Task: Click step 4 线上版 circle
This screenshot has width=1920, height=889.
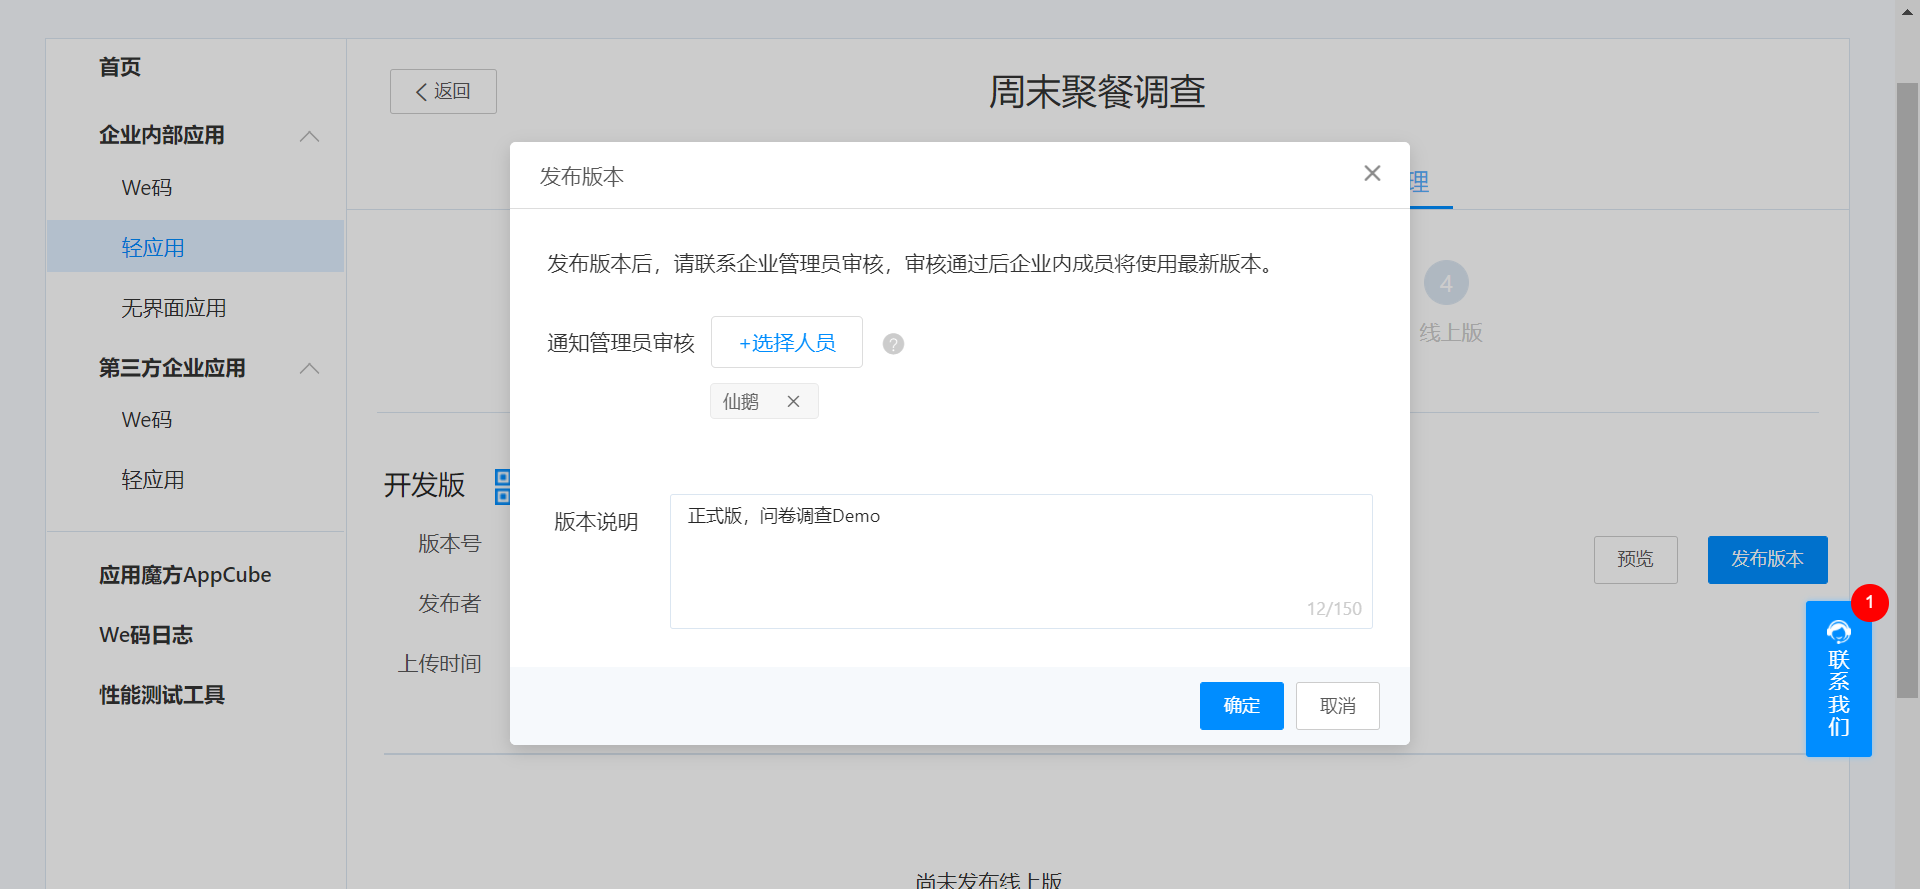Action: [x=1446, y=283]
